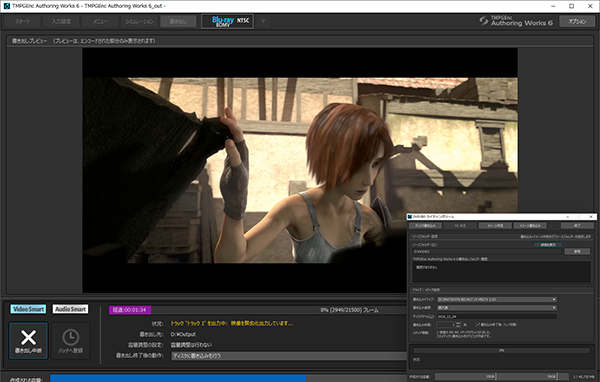The height and width of the screenshot is (382, 600).
Task: Open the 入力設定 tab
Action: [61, 21]
